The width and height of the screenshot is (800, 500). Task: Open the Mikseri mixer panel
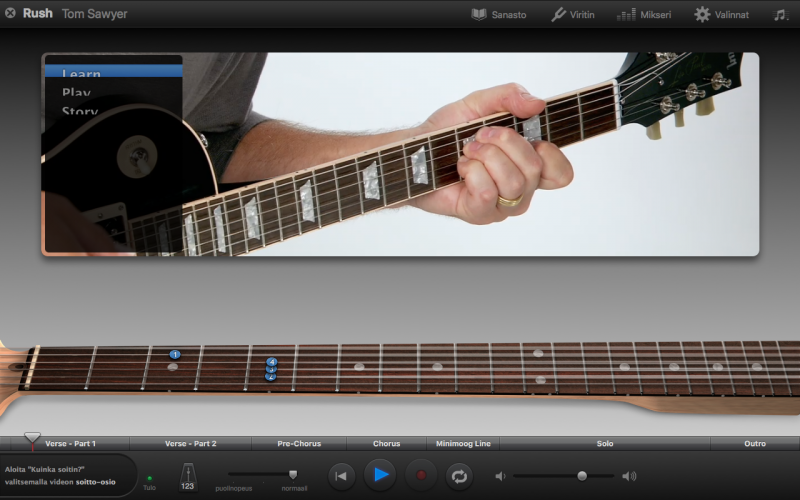(627, 14)
